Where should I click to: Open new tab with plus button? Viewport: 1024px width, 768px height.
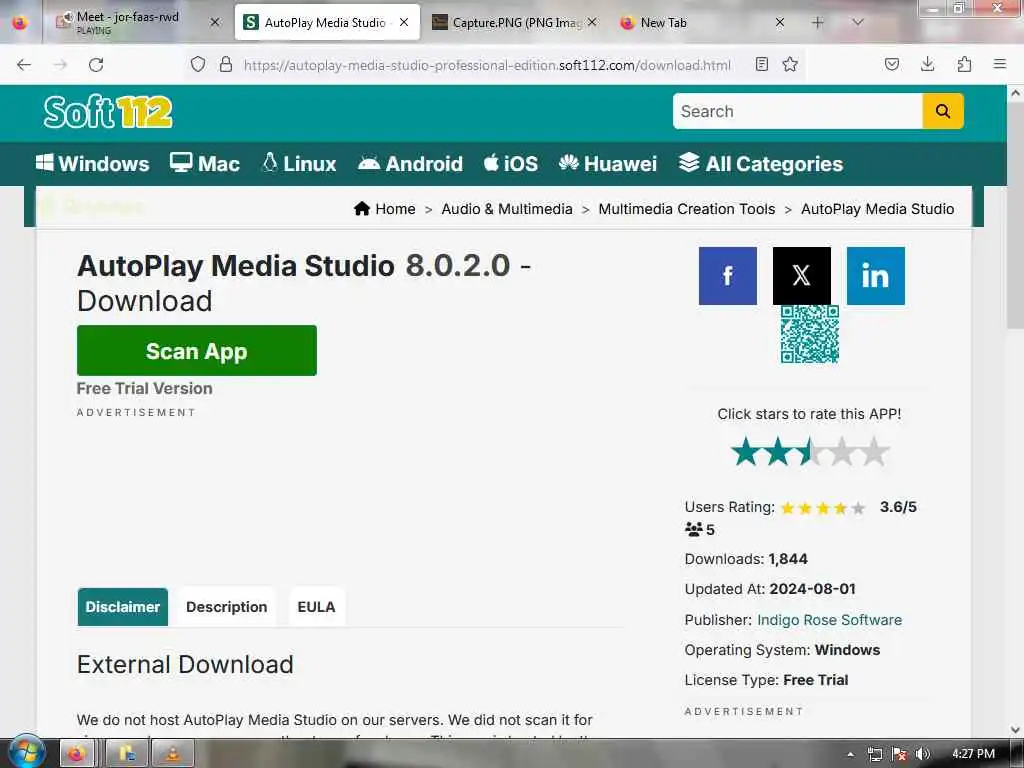click(x=817, y=22)
